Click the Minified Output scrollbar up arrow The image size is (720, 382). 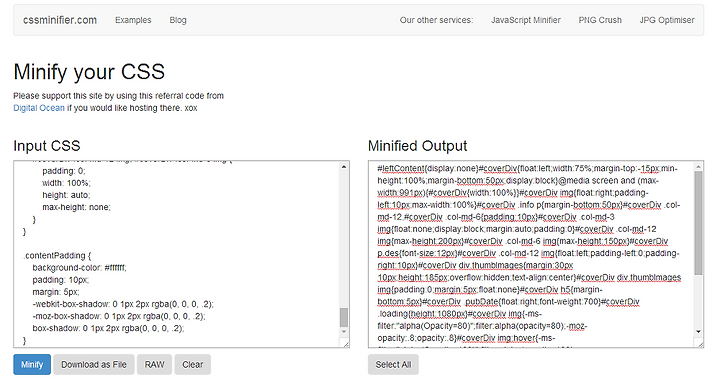point(698,167)
